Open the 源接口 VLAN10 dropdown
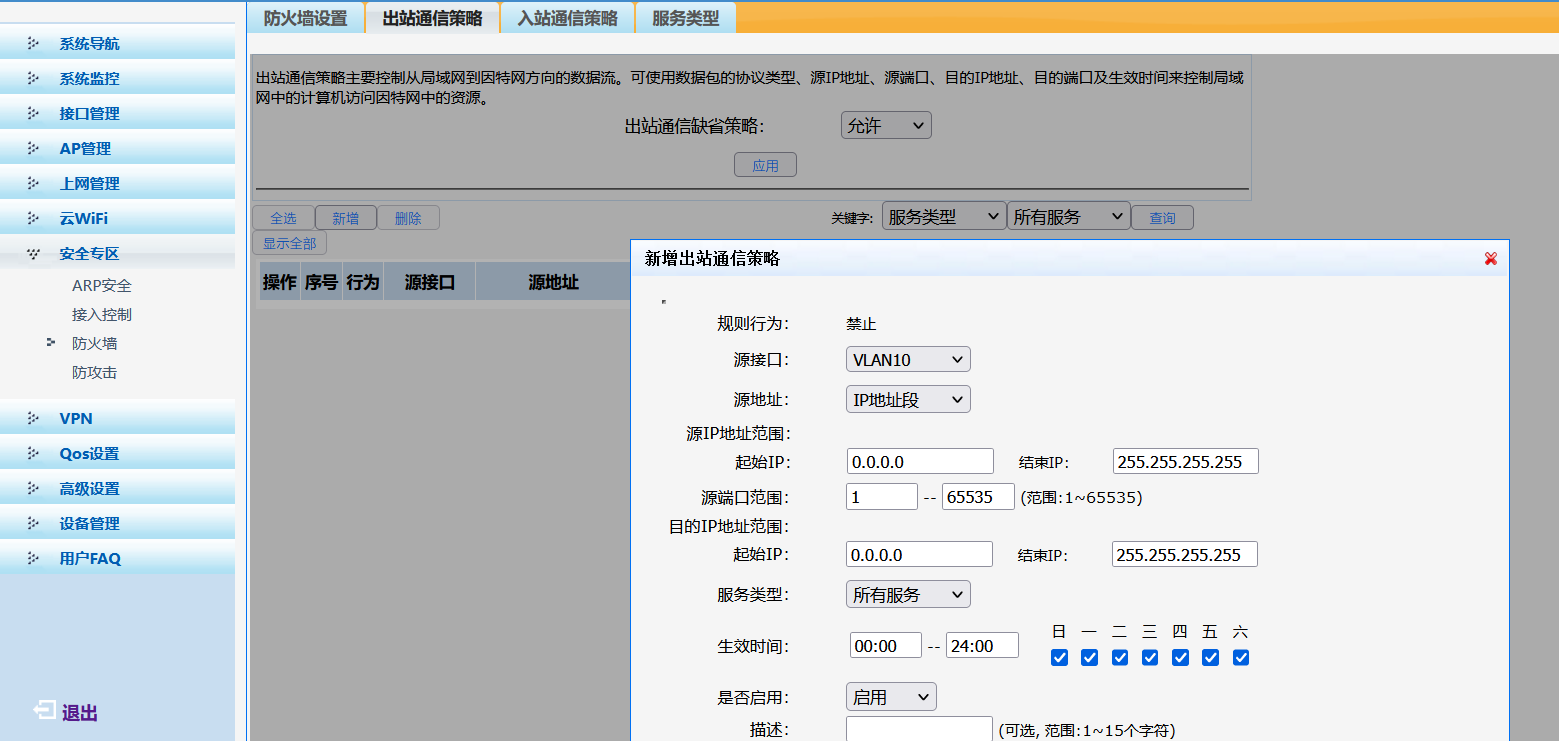1559x741 pixels. (x=907, y=360)
